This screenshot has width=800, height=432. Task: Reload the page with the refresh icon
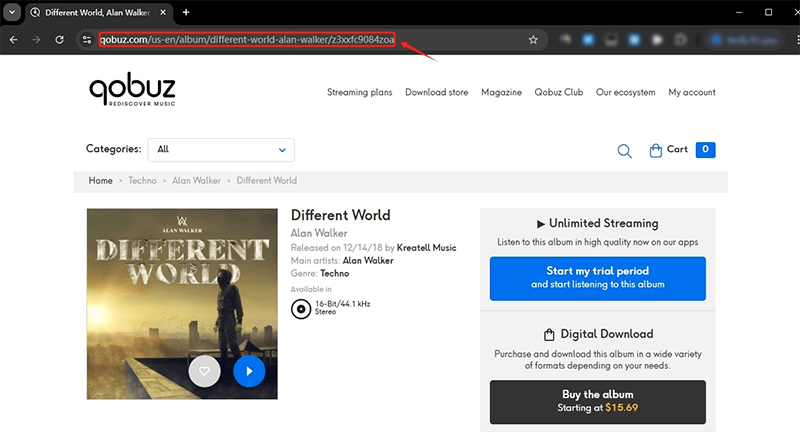[59, 39]
